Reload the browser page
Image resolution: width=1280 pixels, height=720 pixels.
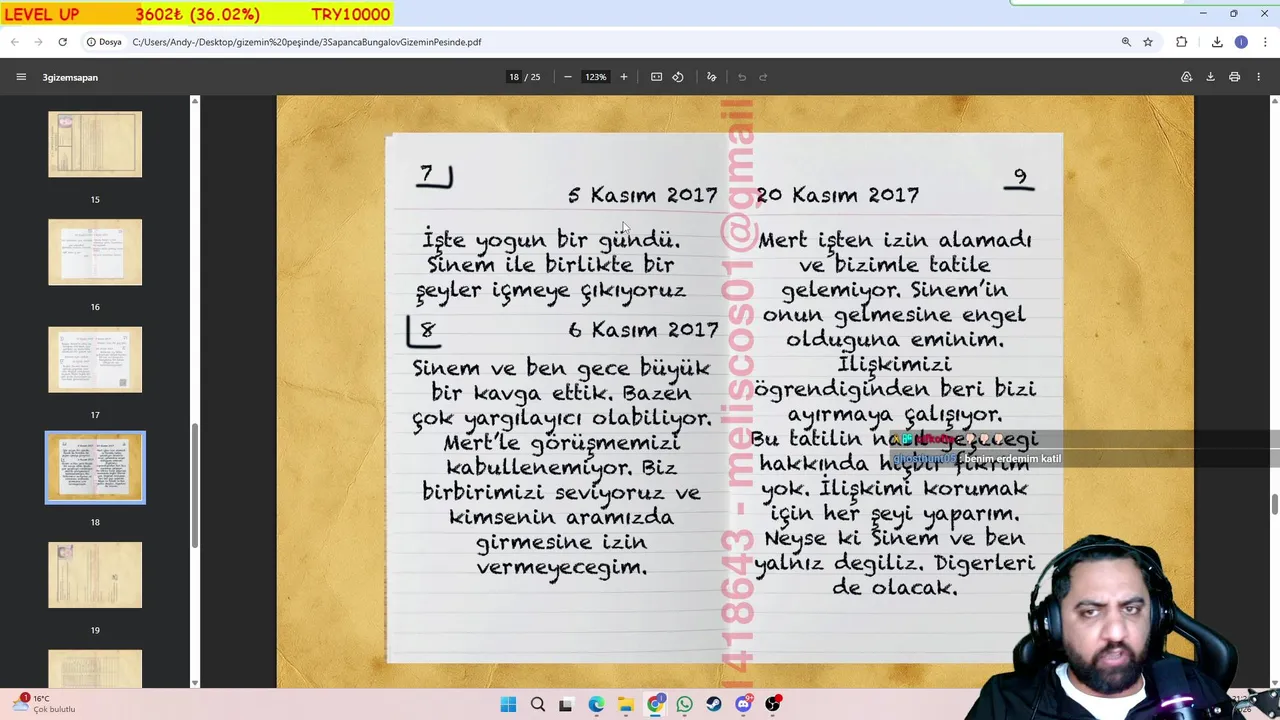tap(62, 42)
